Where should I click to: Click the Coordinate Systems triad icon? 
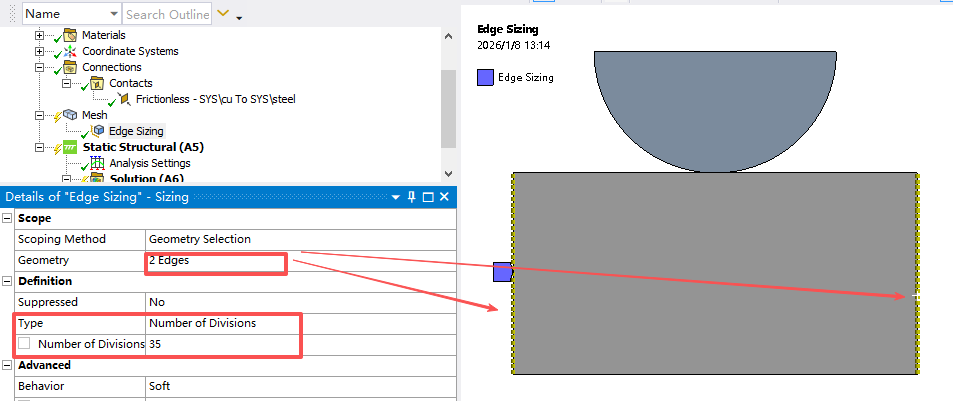point(71,51)
